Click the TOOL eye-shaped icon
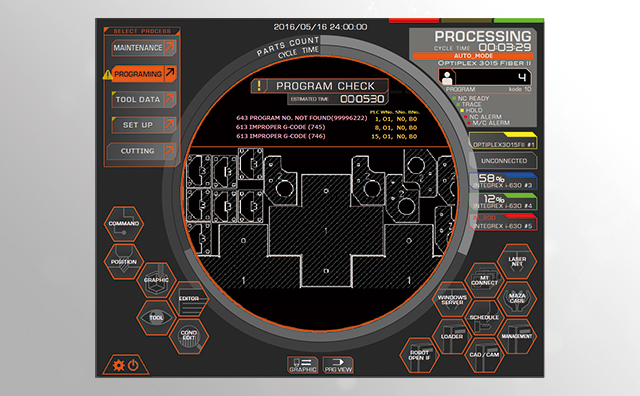This screenshot has height=396, width=640. (x=156, y=318)
